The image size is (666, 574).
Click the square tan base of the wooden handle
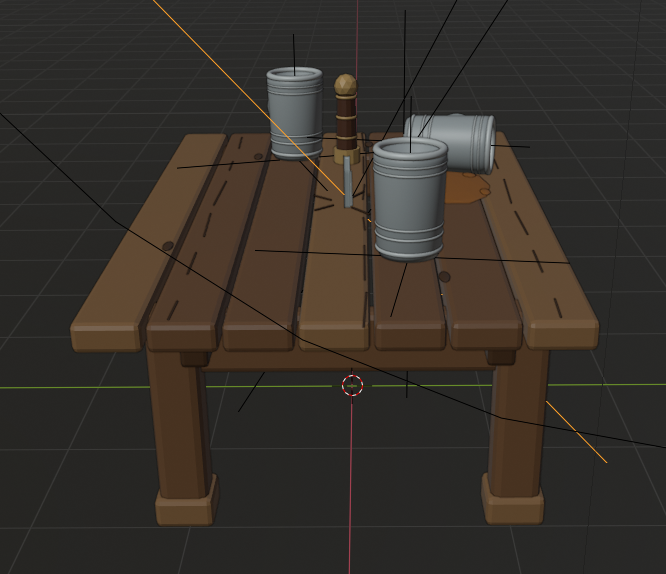pyautogui.click(x=346, y=155)
